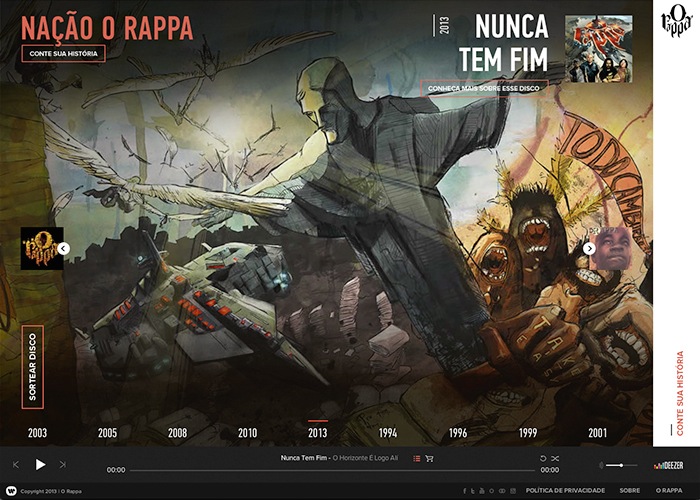Image resolution: width=700 pixels, height=500 pixels.
Task: Open the O Rappa footer link
Action: (669, 491)
